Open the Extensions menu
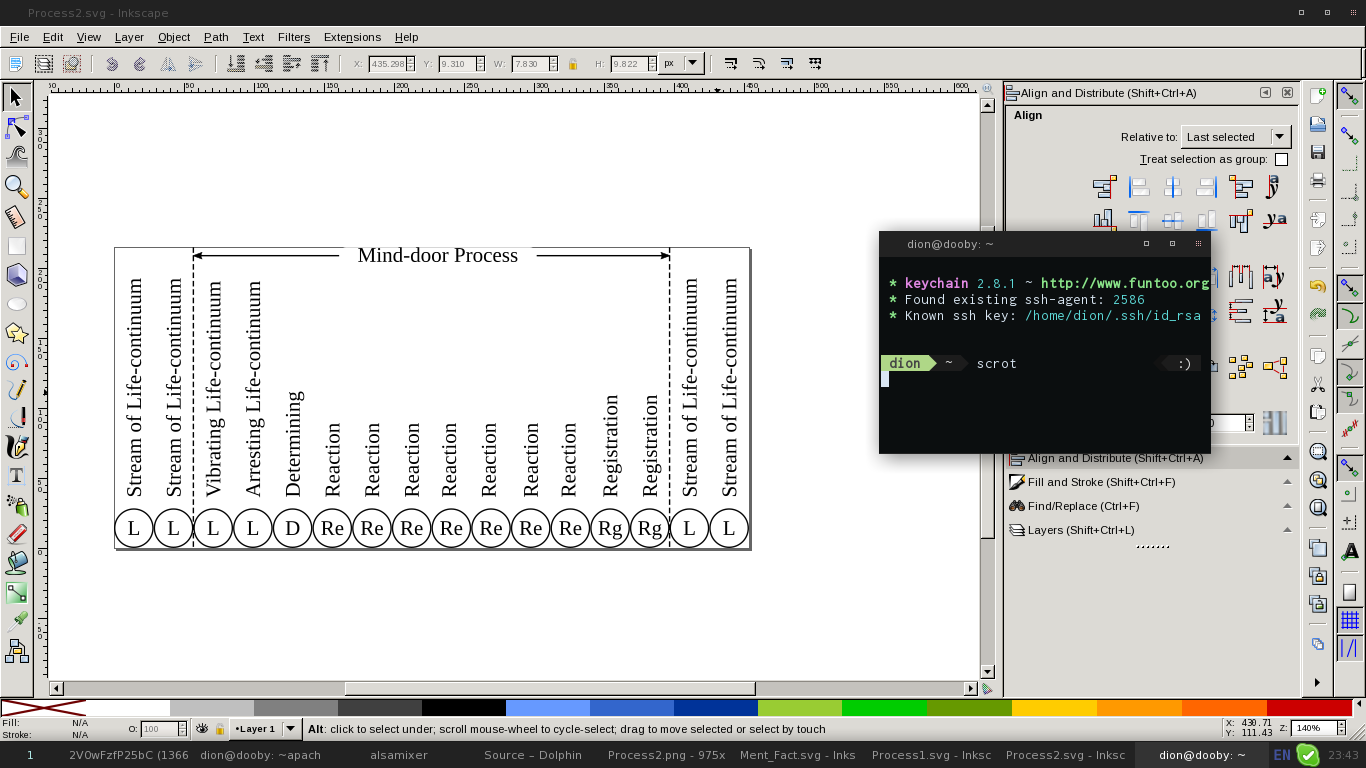The width and height of the screenshot is (1366, 768). tap(352, 37)
